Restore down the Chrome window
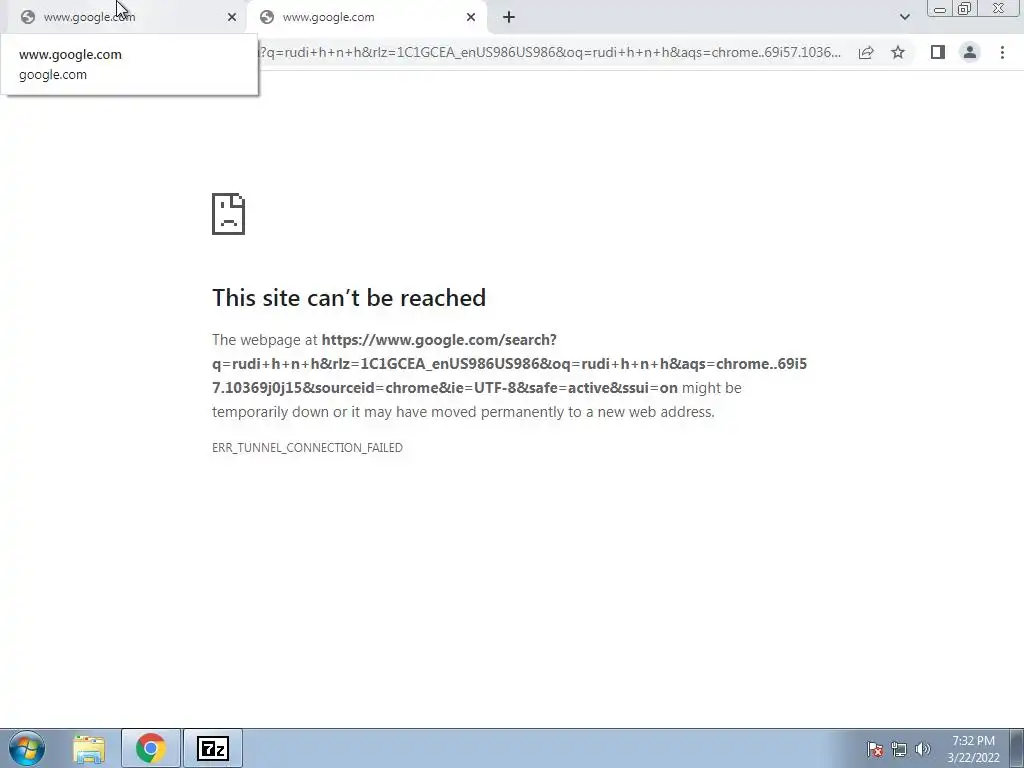1024x768 pixels. pos(965,8)
